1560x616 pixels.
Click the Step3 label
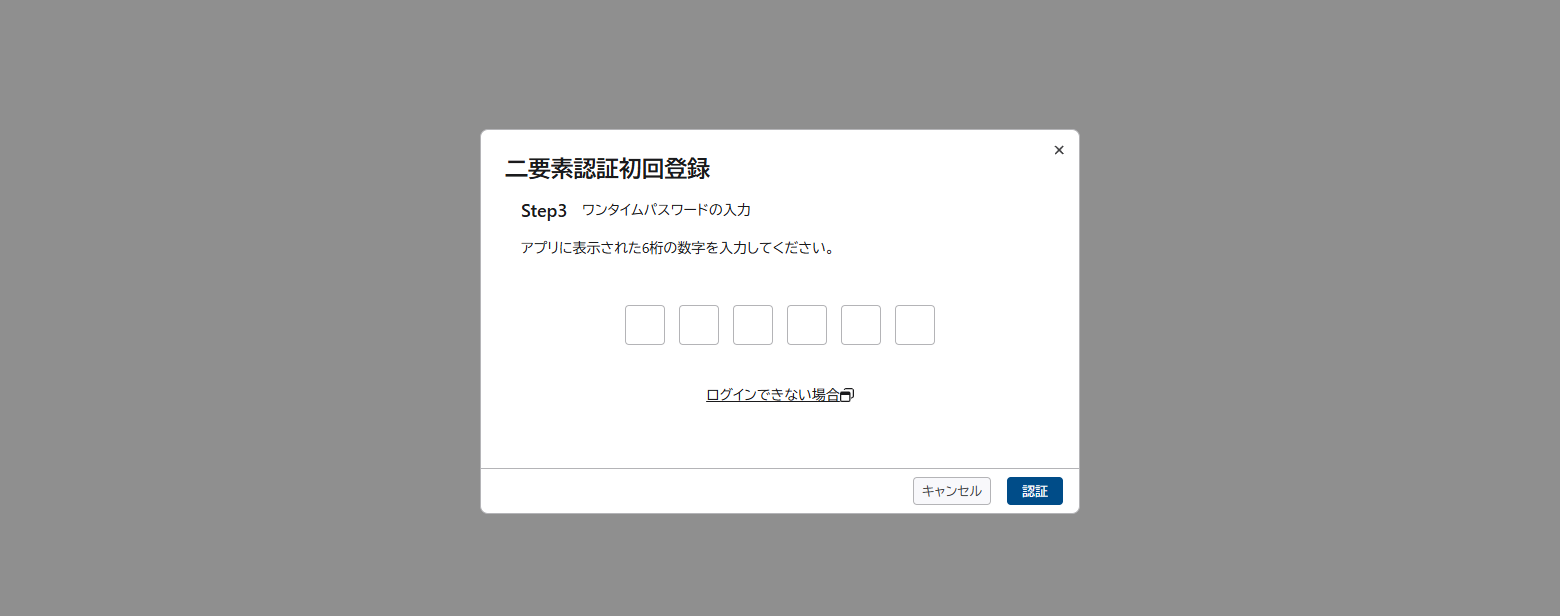[x=544, y=211]
